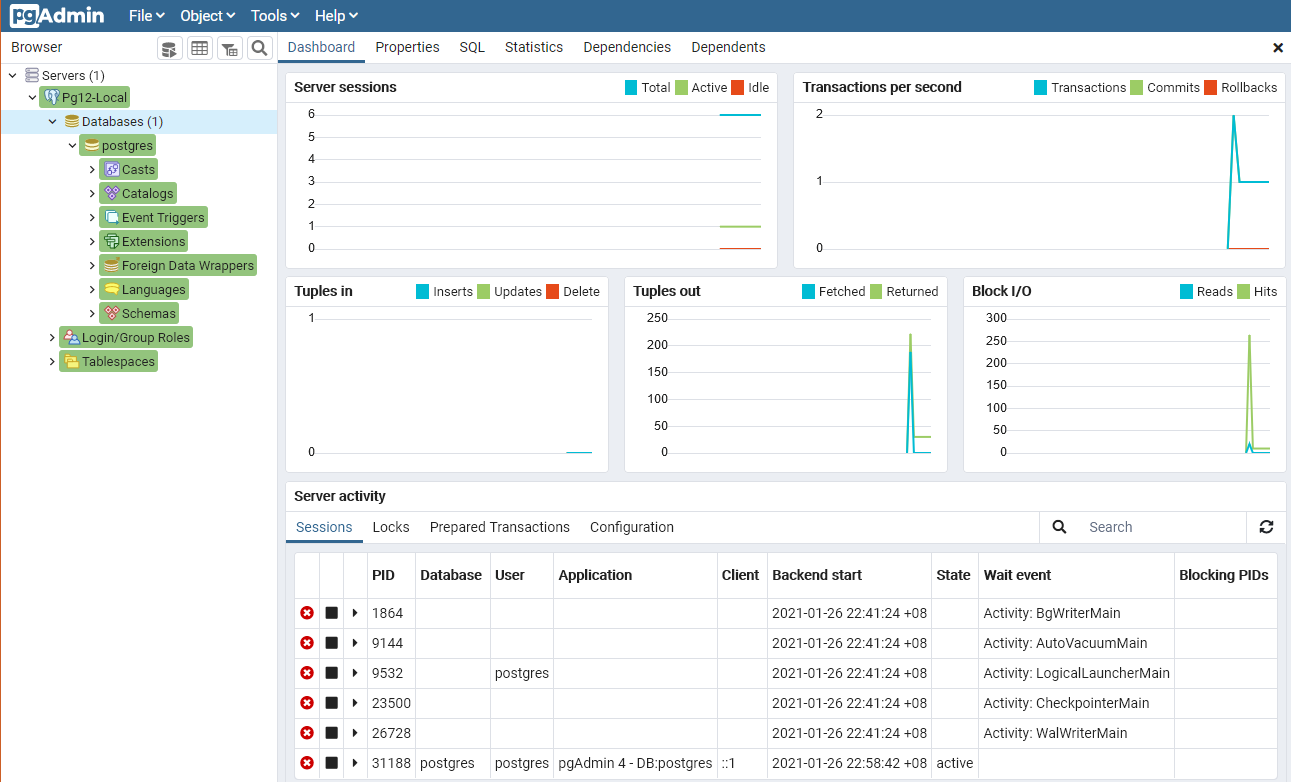Open the Tools menu

pos(276,16)
